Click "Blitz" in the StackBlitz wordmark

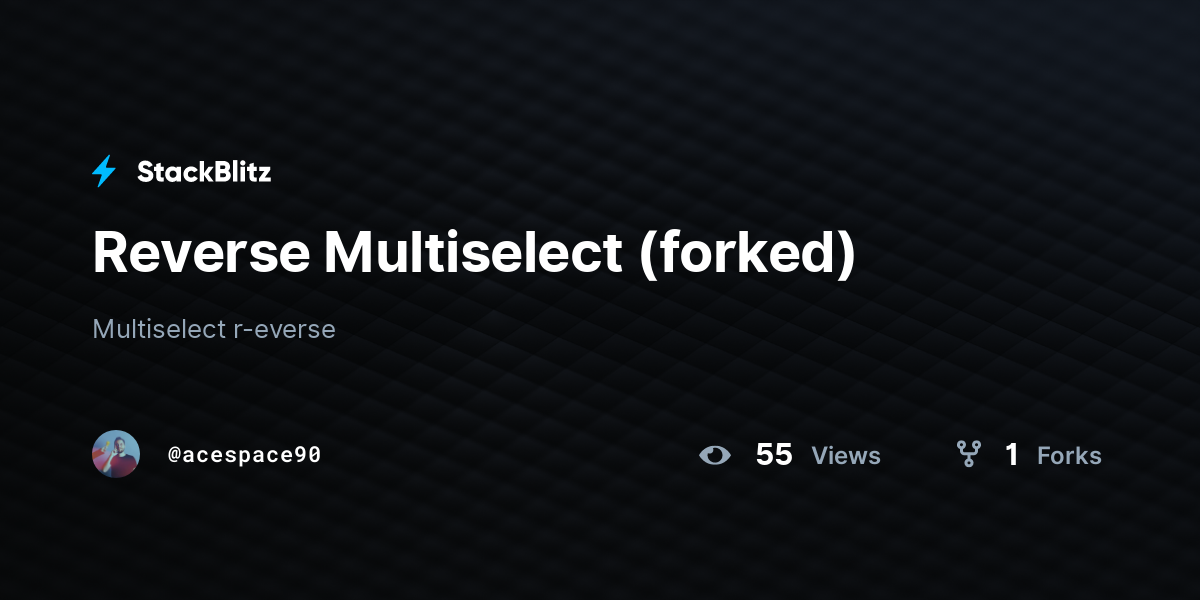point(240,172)
